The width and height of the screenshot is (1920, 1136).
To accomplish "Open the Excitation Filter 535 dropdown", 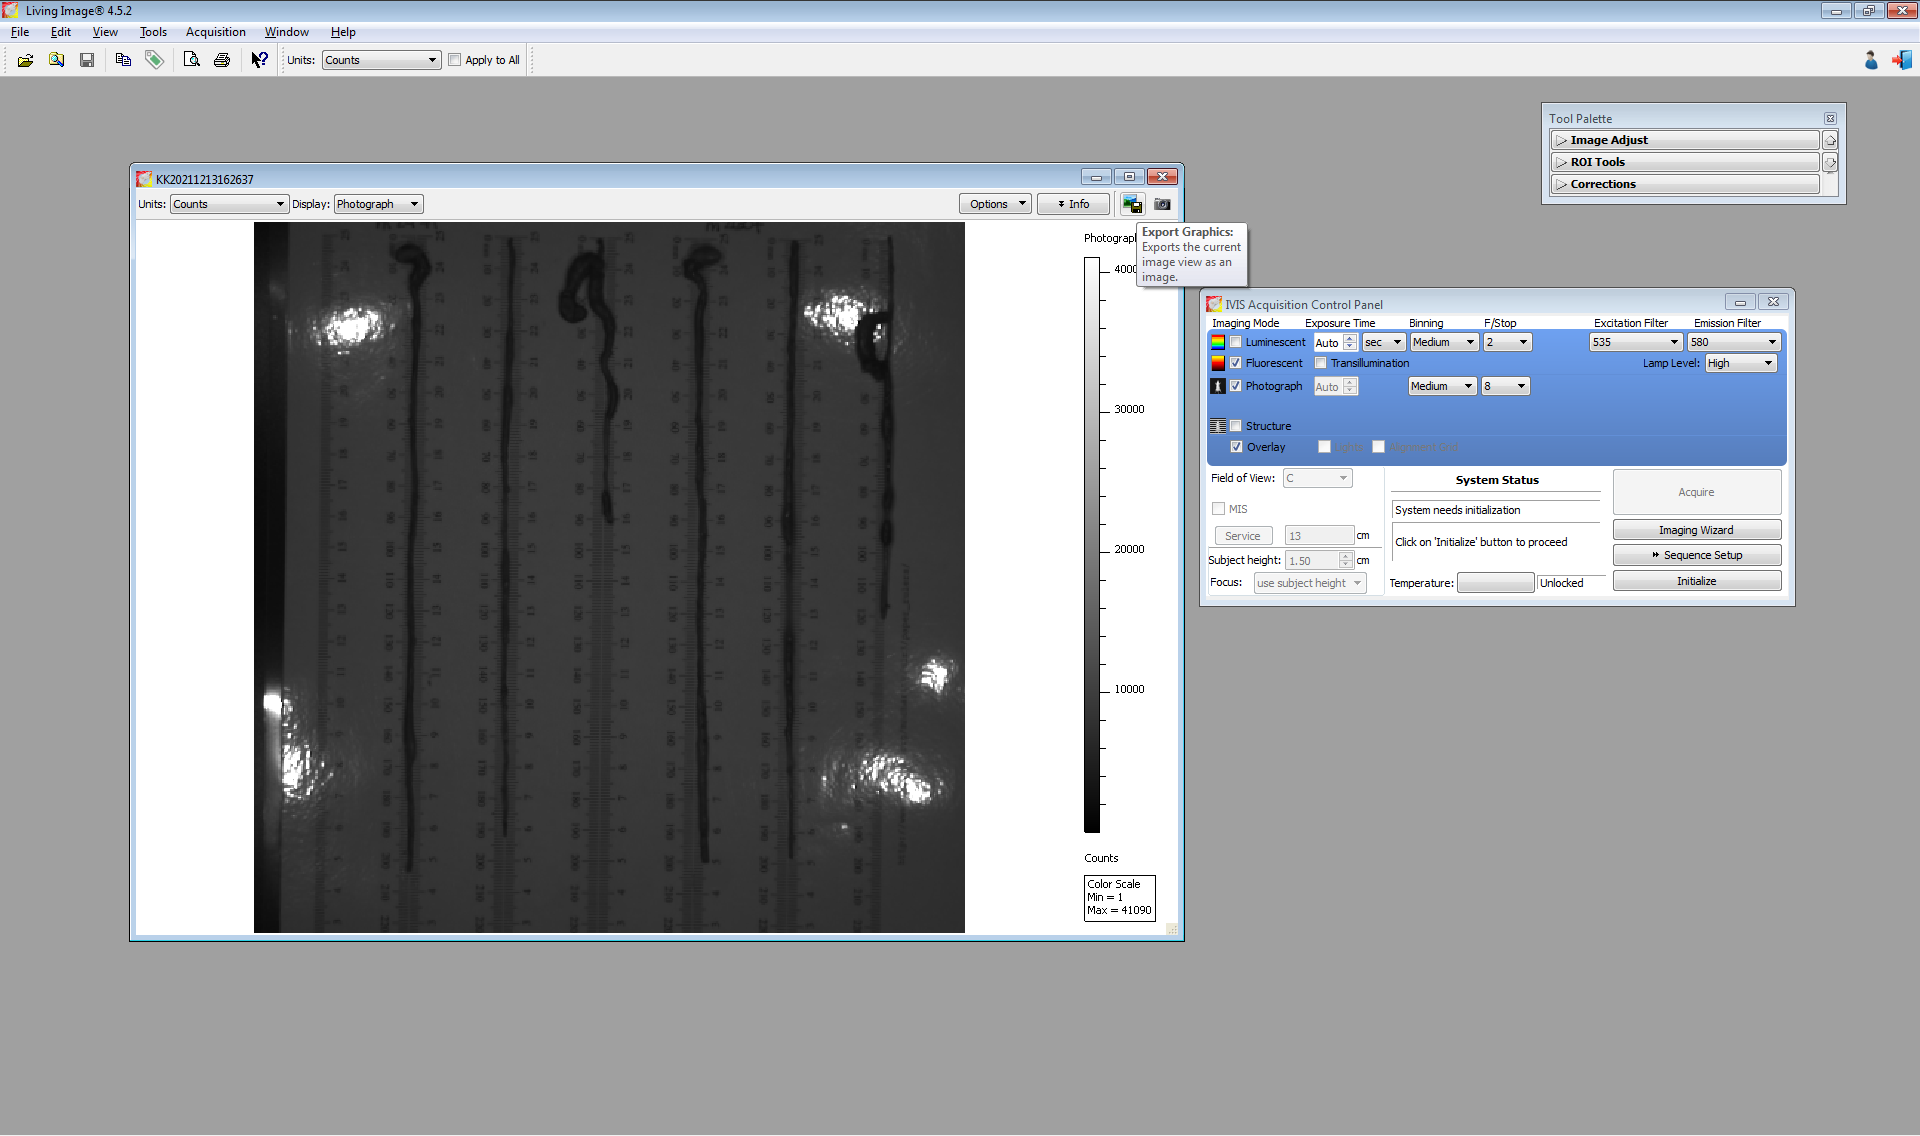I will click(1634, 342).
